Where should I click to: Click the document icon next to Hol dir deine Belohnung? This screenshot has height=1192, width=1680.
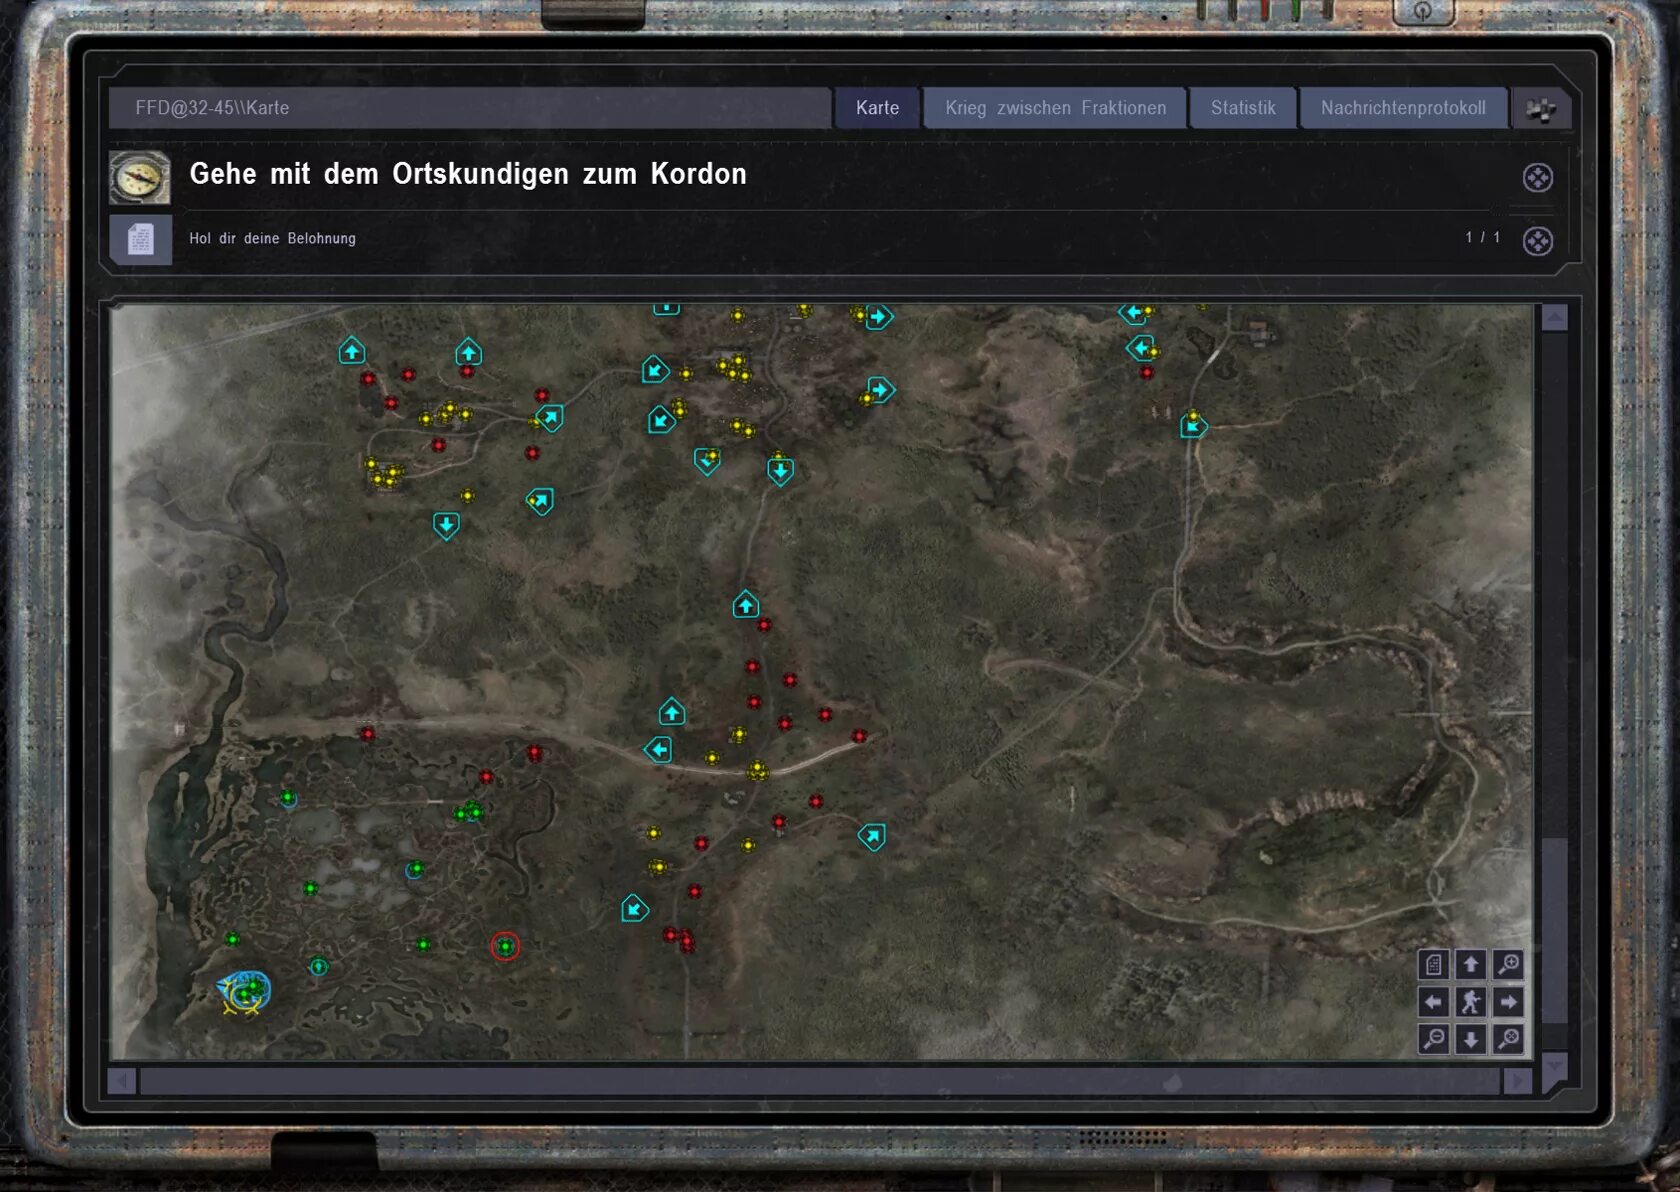(x=140, y=240)
